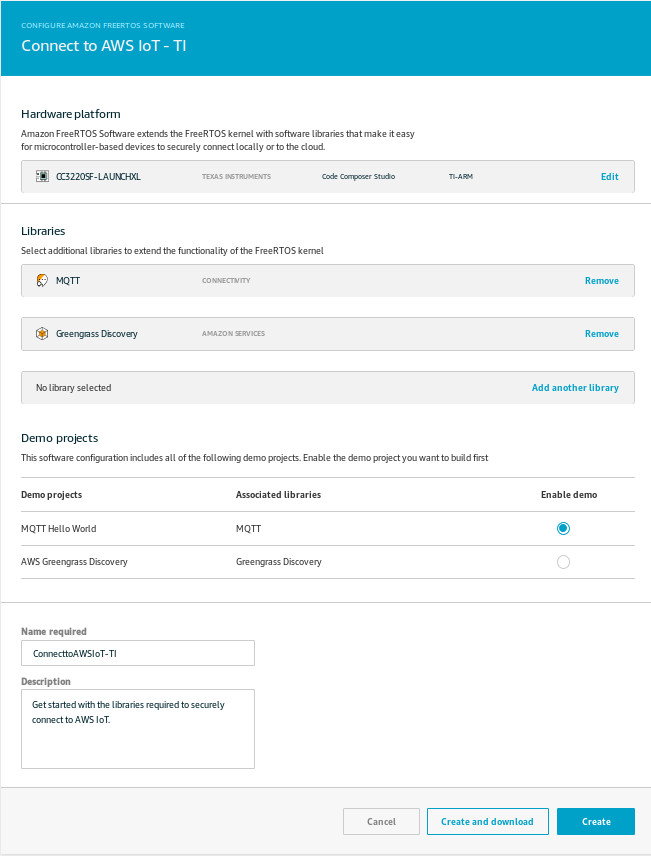Remove the Greengrass Discovery library

[x=602, y=334]
